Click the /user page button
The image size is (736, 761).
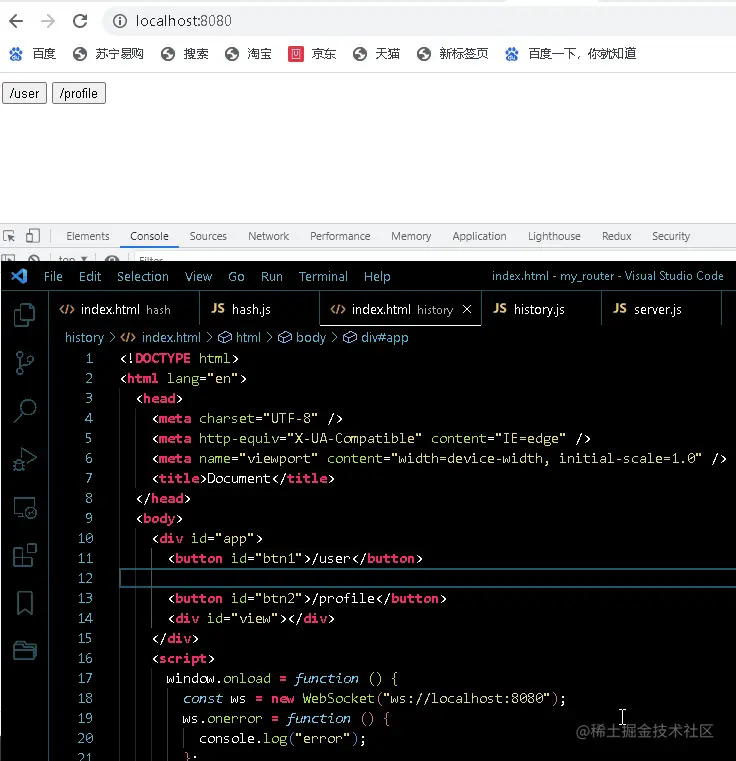24,93
